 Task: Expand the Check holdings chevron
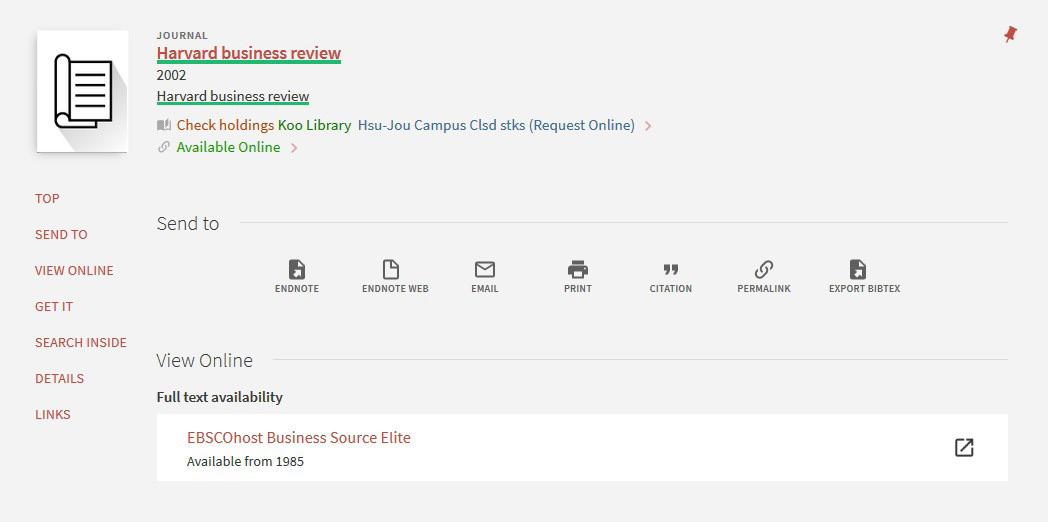click(648, 126)
